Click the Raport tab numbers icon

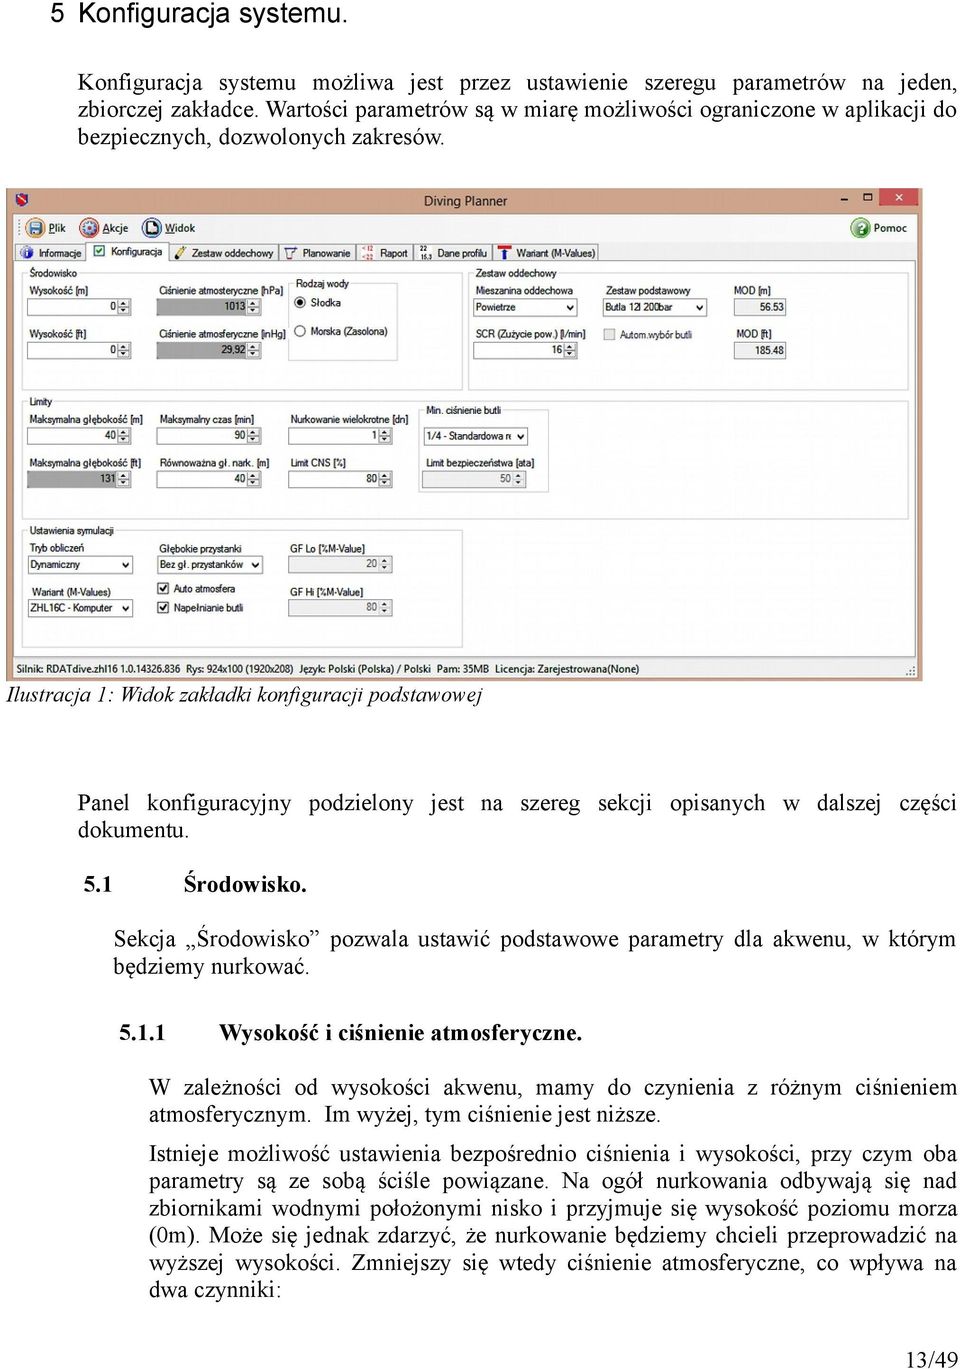[368, 253]
